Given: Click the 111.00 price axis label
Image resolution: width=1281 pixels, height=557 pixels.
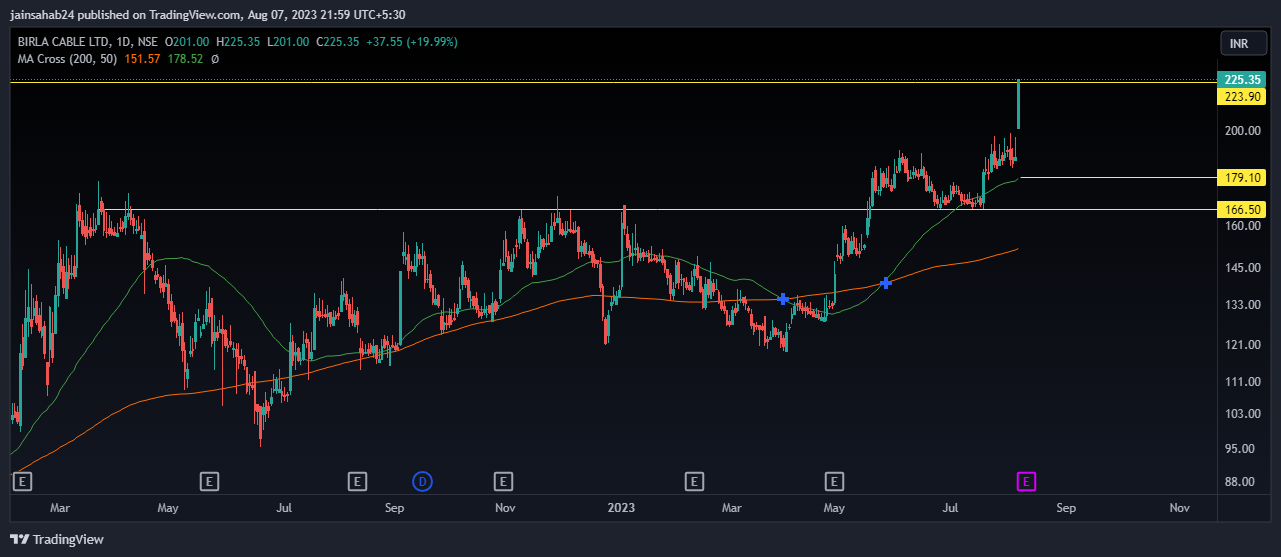Looking at the screenshot, I should point(1241,382).
